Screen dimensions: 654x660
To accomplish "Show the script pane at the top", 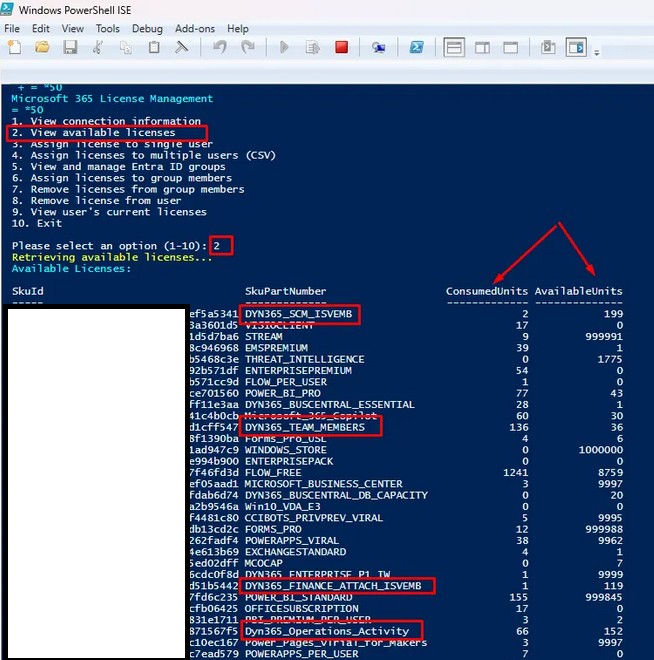I will coord(453,47).
